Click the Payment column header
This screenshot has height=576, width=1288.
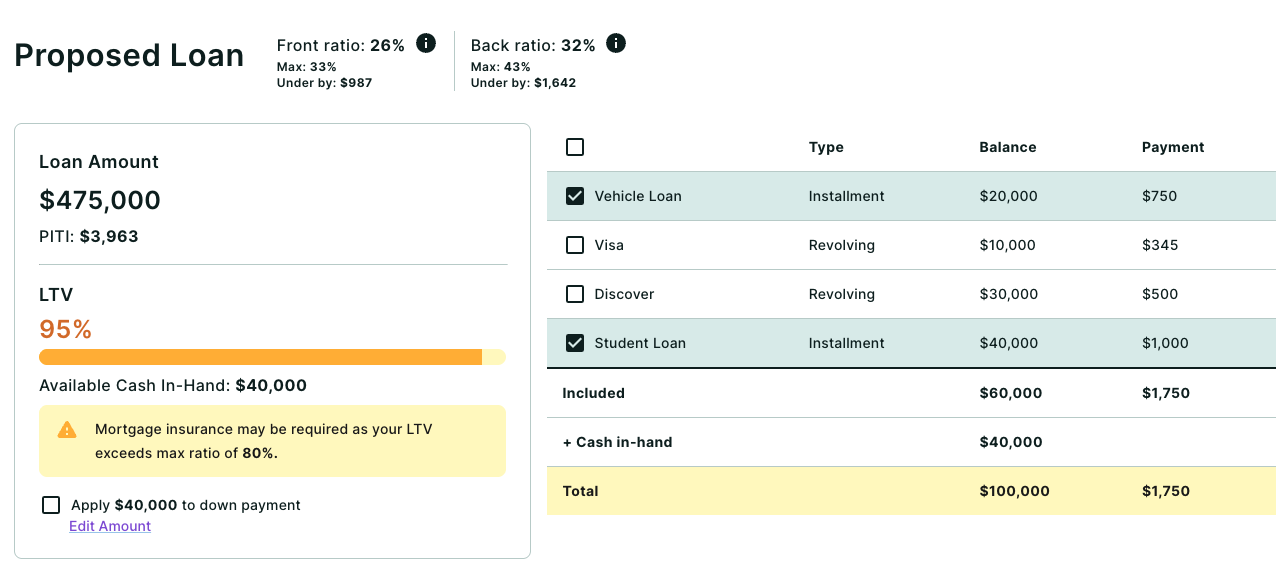click(x=1173, y=147)
